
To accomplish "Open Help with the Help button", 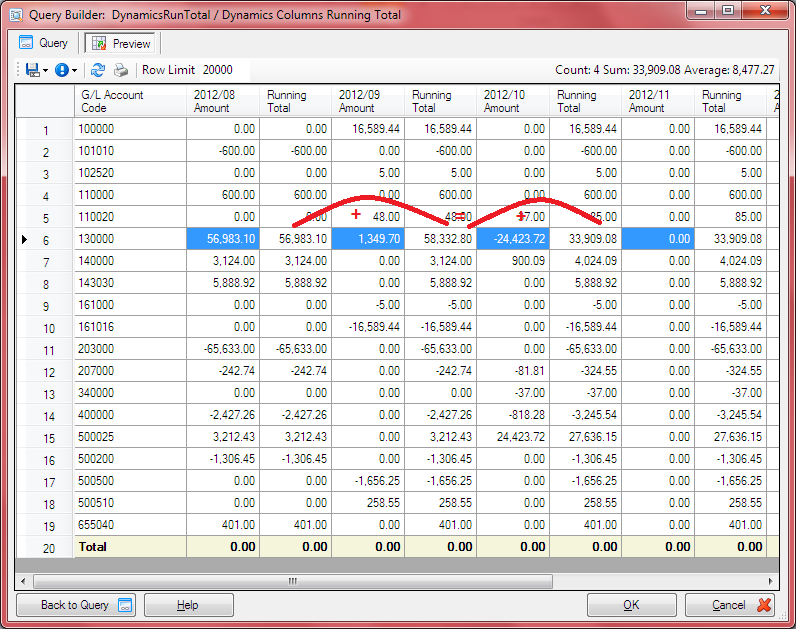I will [x=188, y=605].
